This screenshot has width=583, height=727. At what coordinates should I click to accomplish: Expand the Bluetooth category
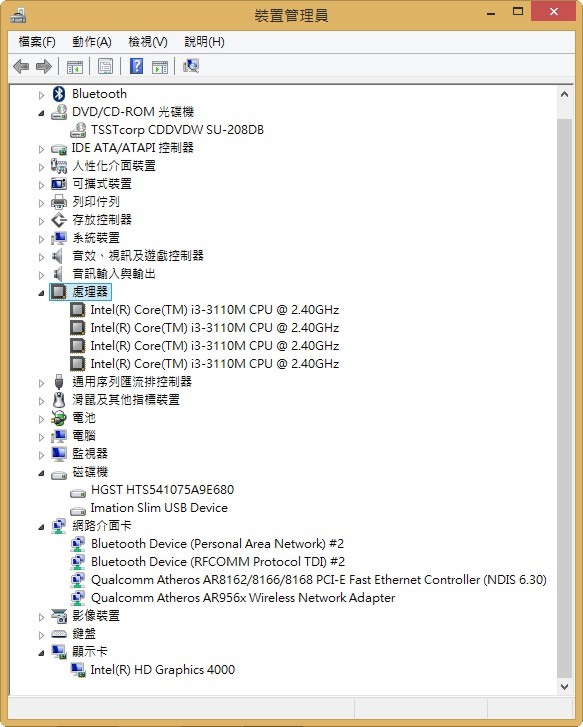[41, 95]
